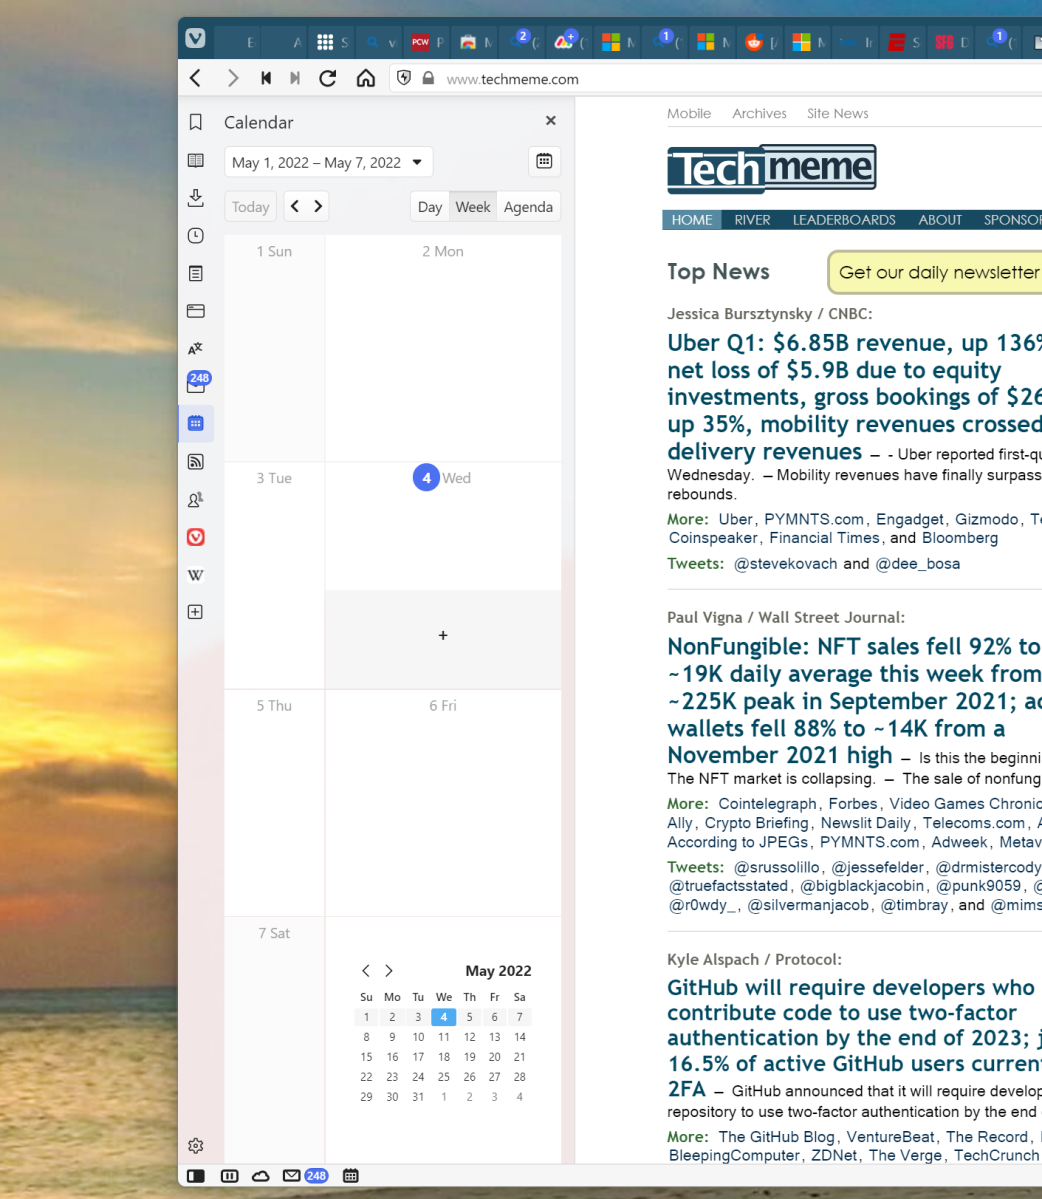Screen dimensions: 1042x1199
Task: Add a new web panel
Action: point(196,612)
